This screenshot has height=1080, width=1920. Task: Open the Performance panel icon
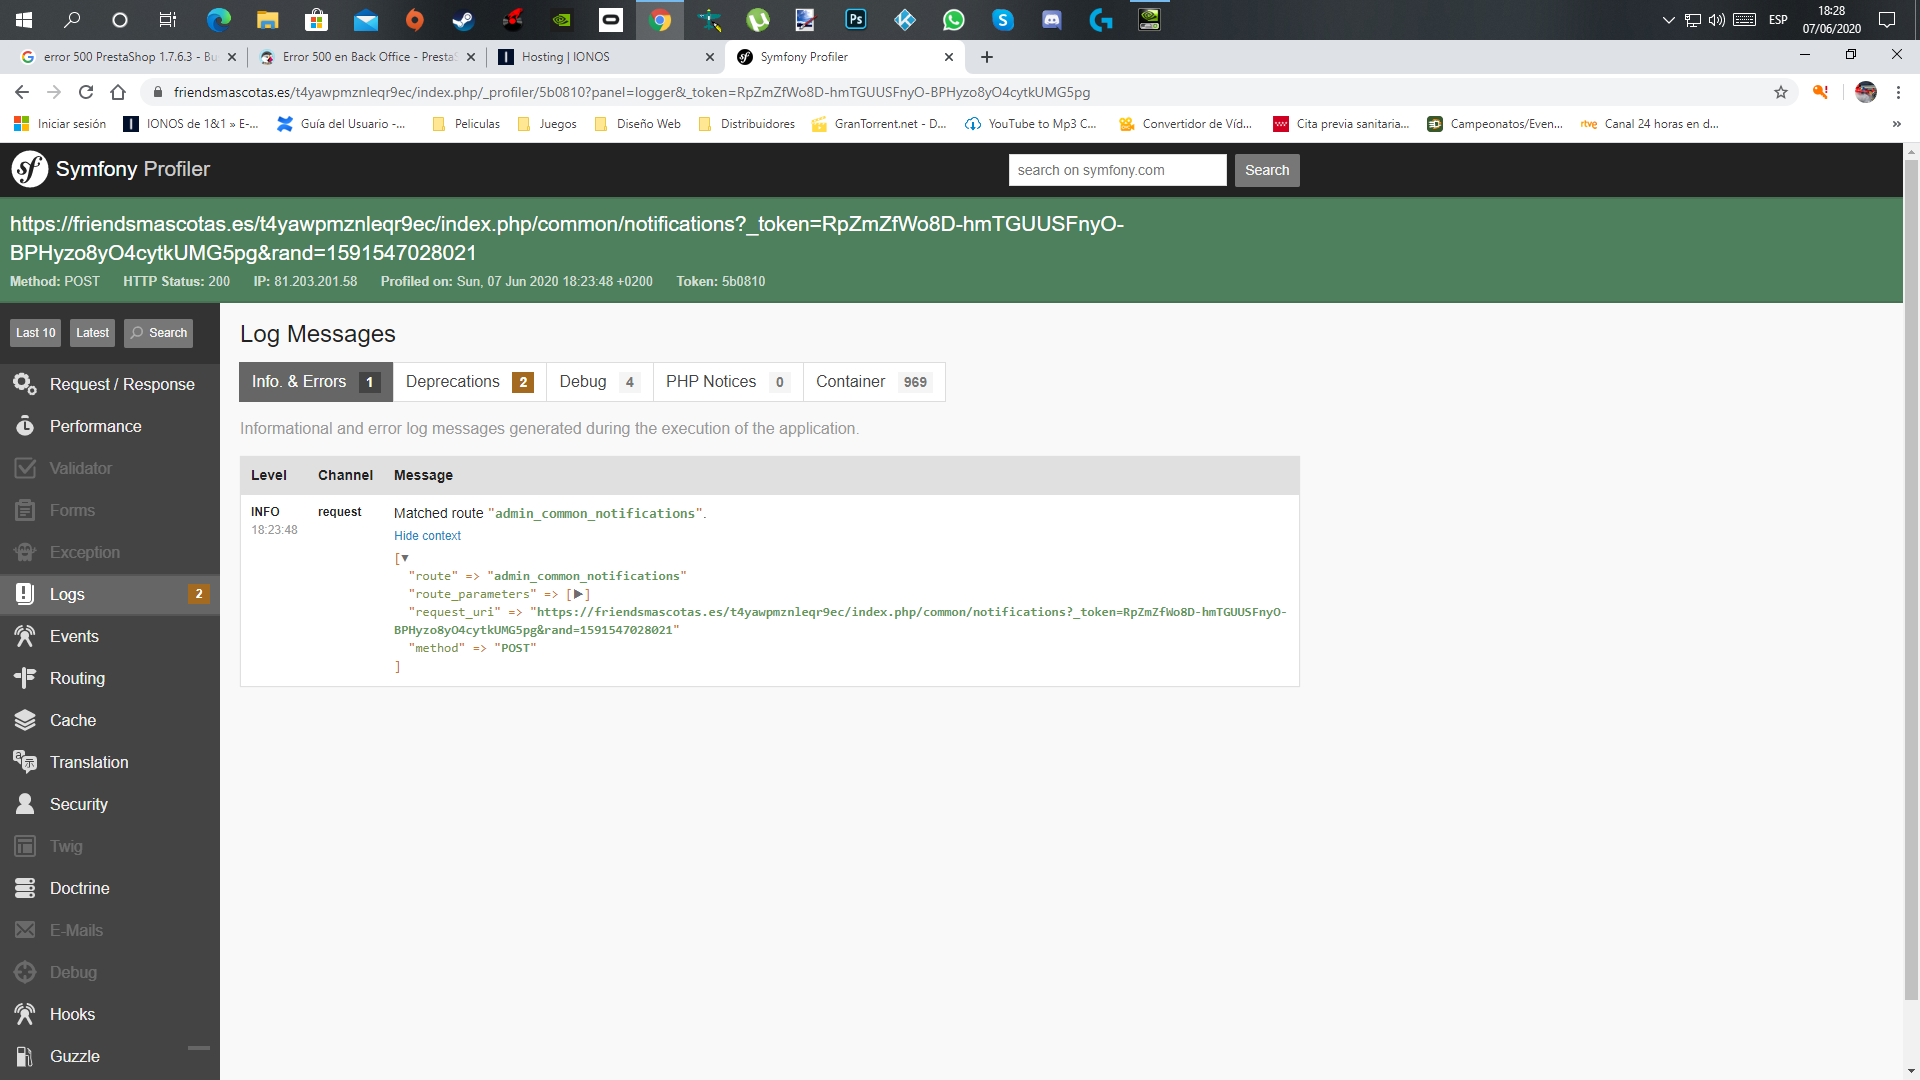25,426
